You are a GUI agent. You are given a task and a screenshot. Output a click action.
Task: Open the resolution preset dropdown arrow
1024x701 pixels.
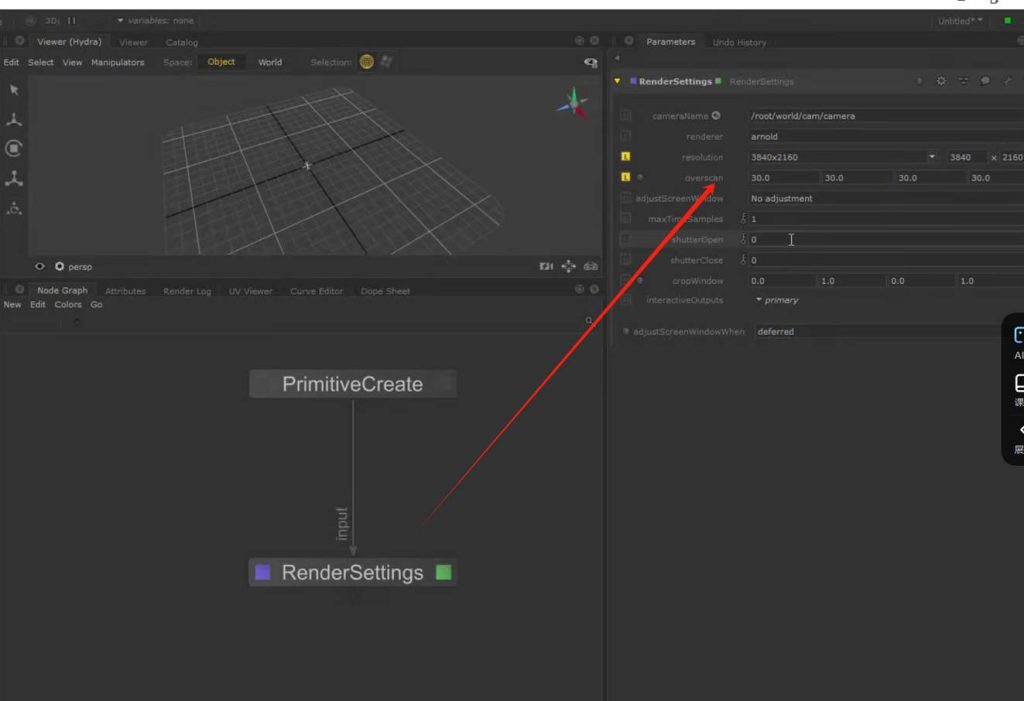932,157
